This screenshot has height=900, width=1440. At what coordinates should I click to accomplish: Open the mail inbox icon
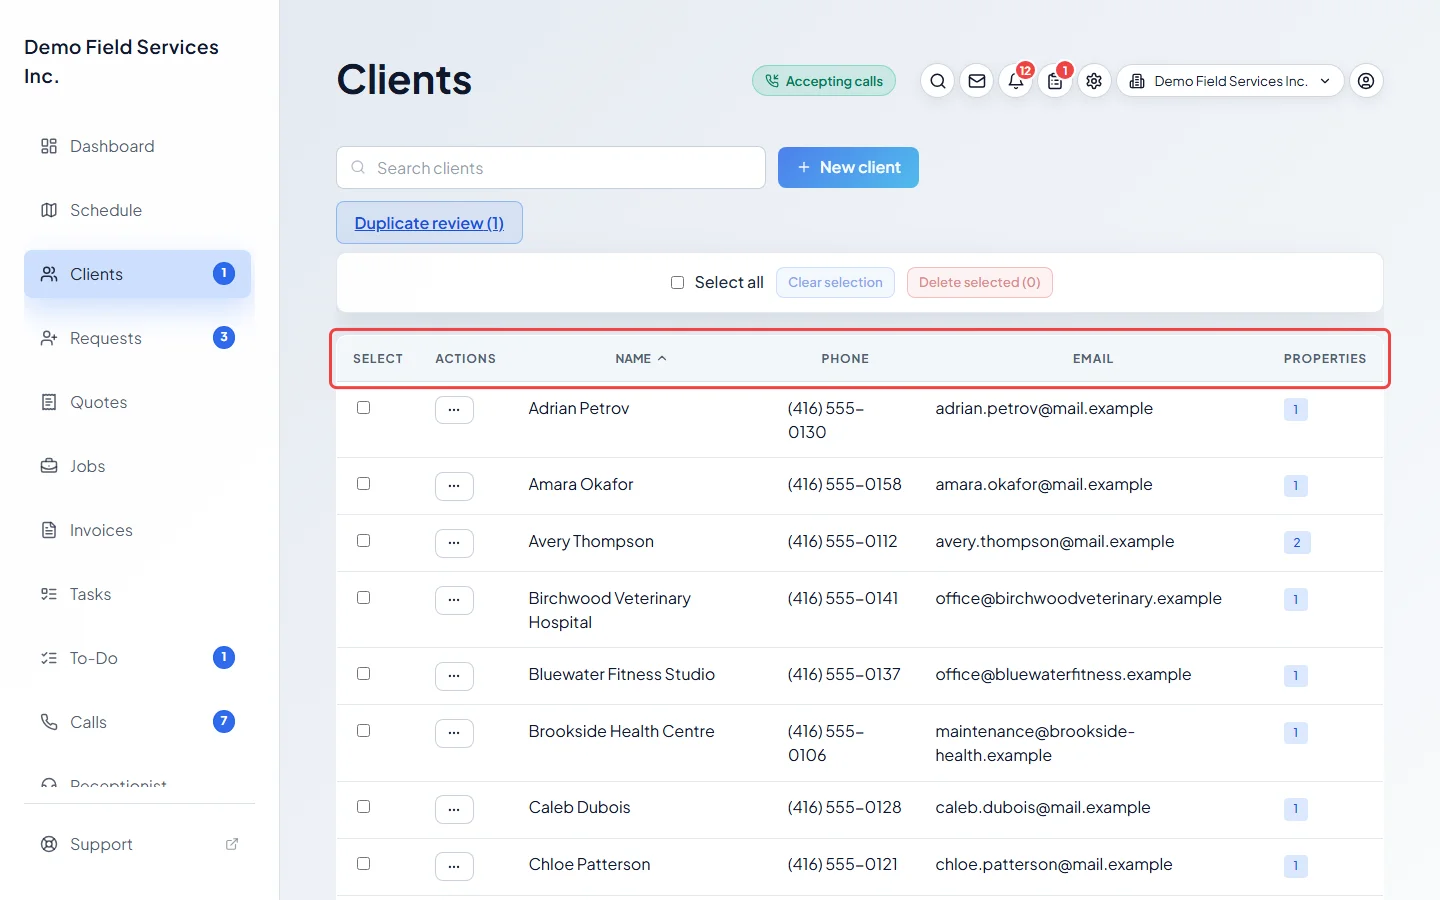[977, 81]
